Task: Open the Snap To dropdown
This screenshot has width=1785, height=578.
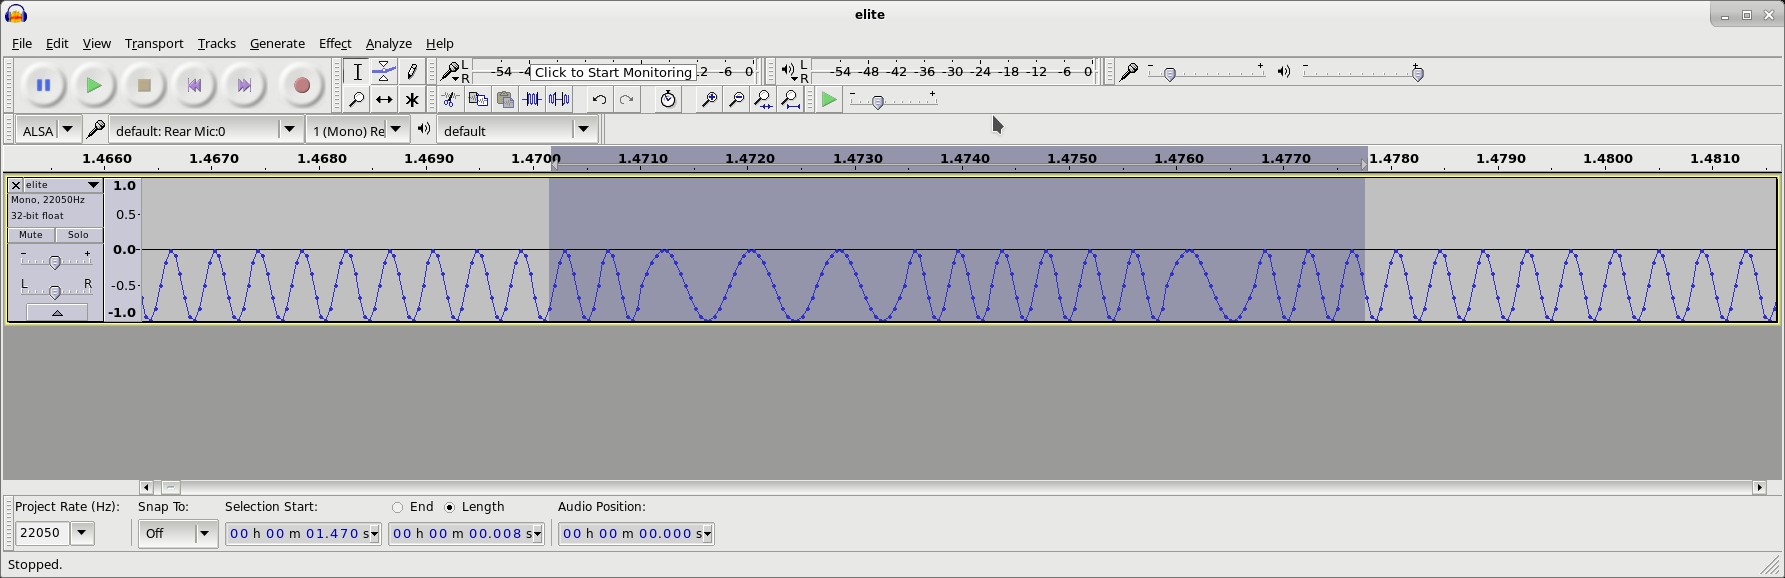Action: point(177,534)
